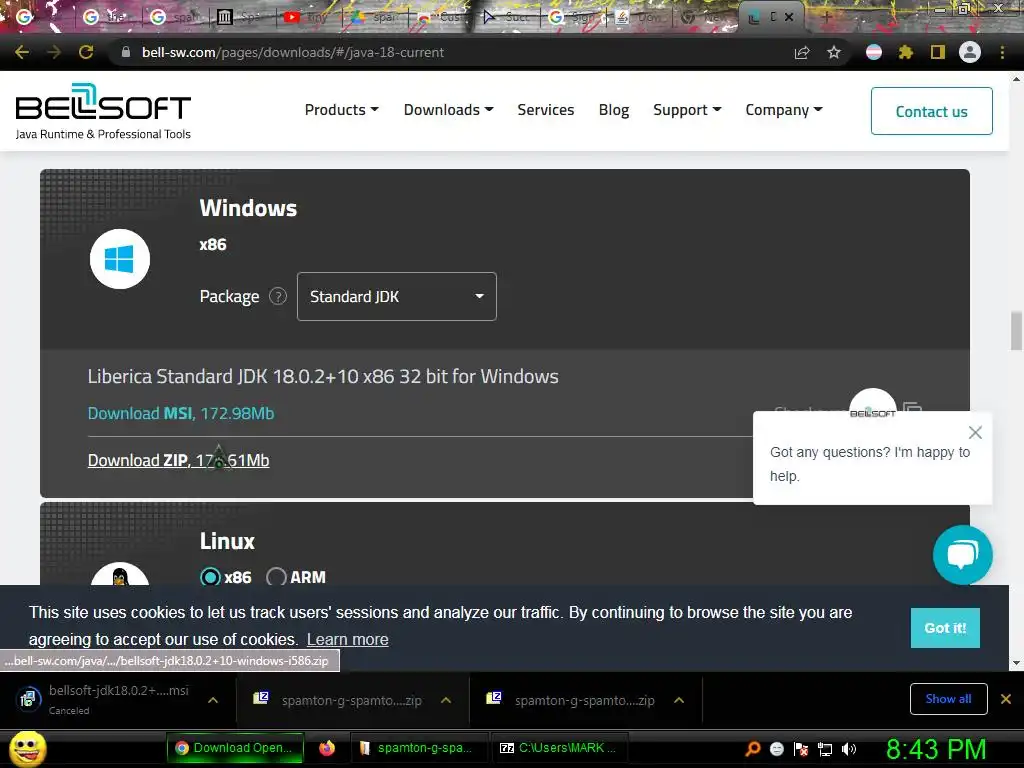Select the Linux ARM radio button

(276, 577)
